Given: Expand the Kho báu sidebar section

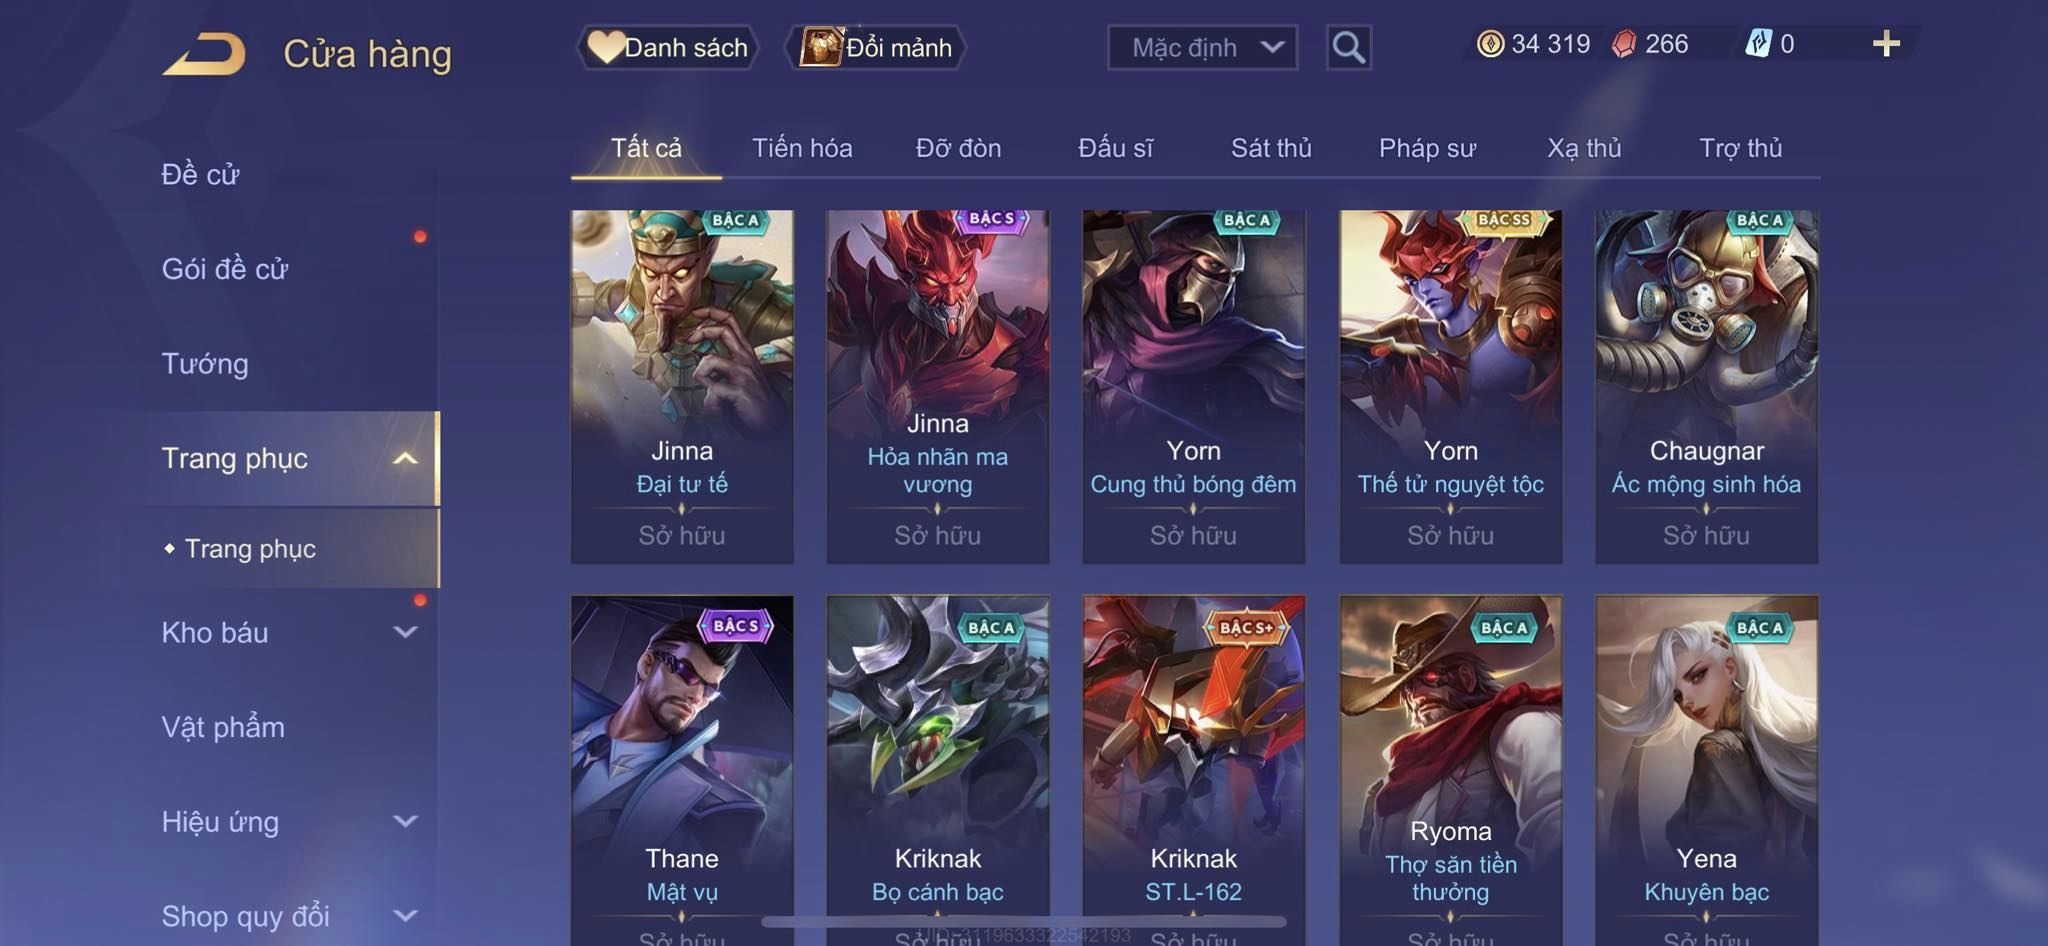Looking at the screenshot, I should [405, 632].
